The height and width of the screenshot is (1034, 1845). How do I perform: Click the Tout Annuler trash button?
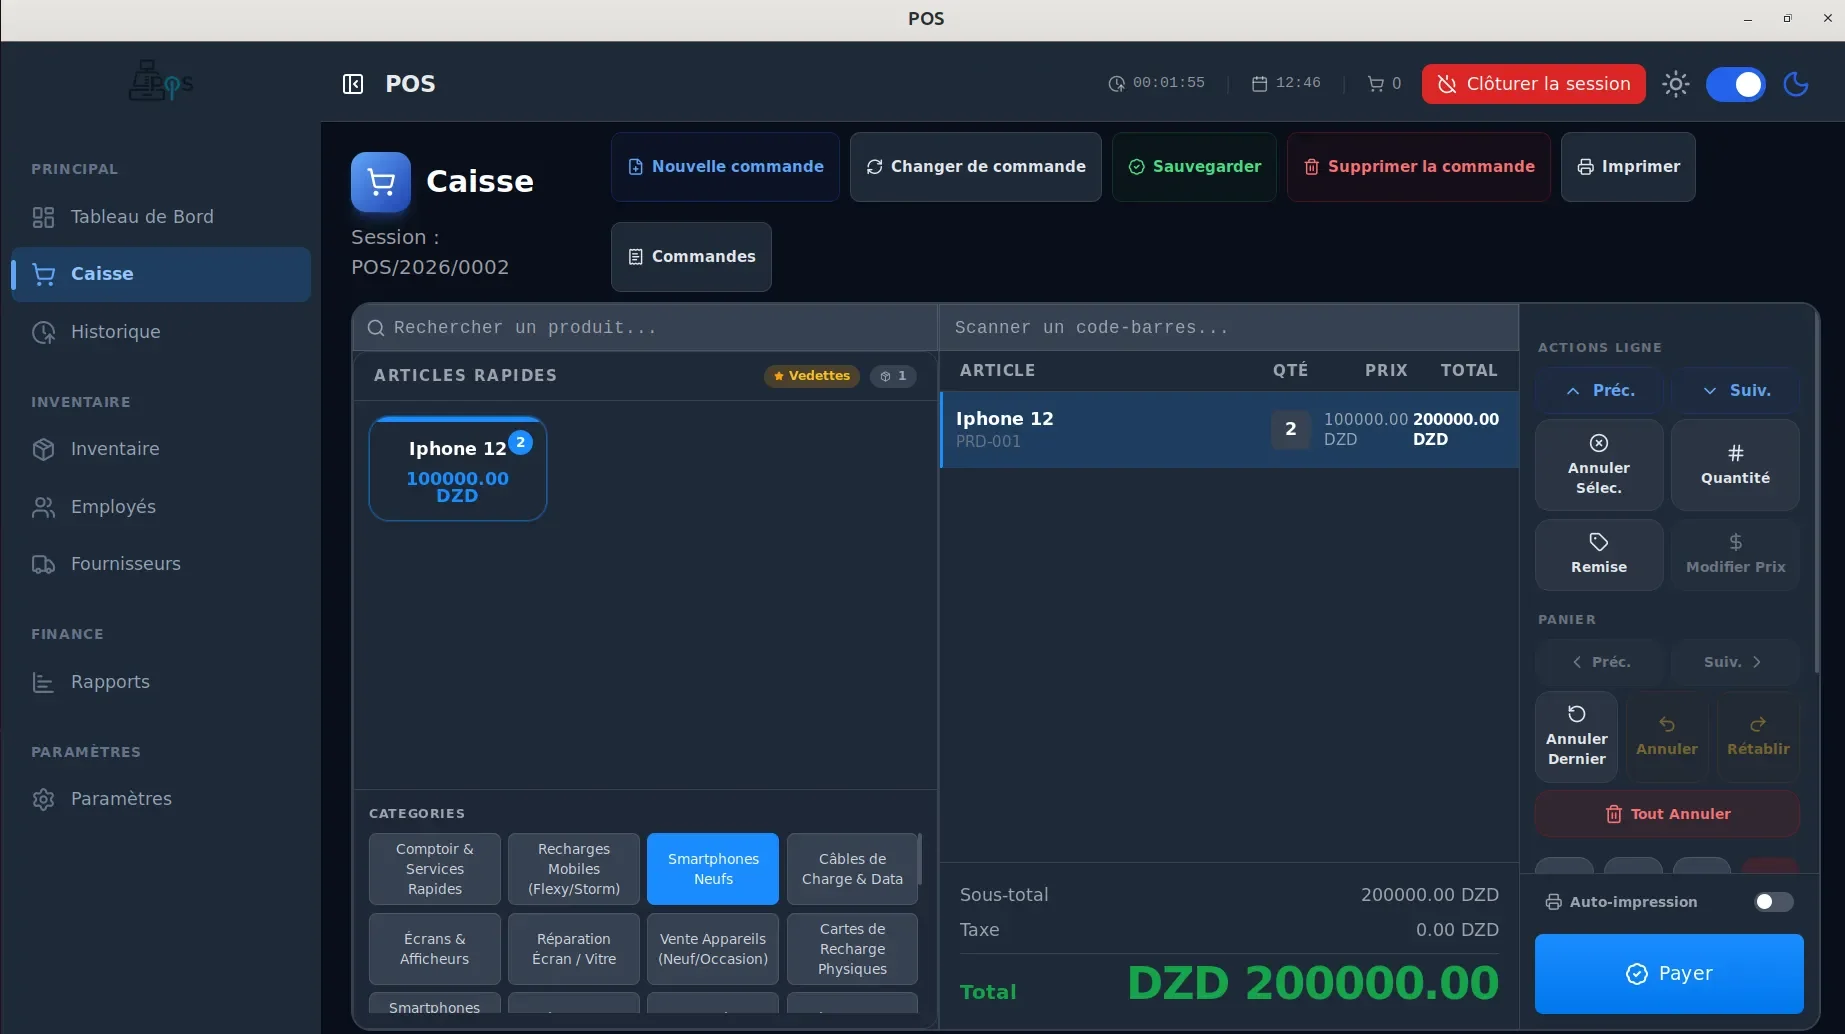tap(1667, 814)
